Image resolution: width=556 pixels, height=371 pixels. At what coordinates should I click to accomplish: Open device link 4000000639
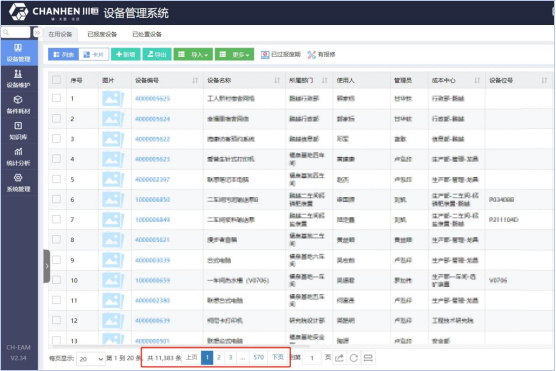tap(152, 321)
